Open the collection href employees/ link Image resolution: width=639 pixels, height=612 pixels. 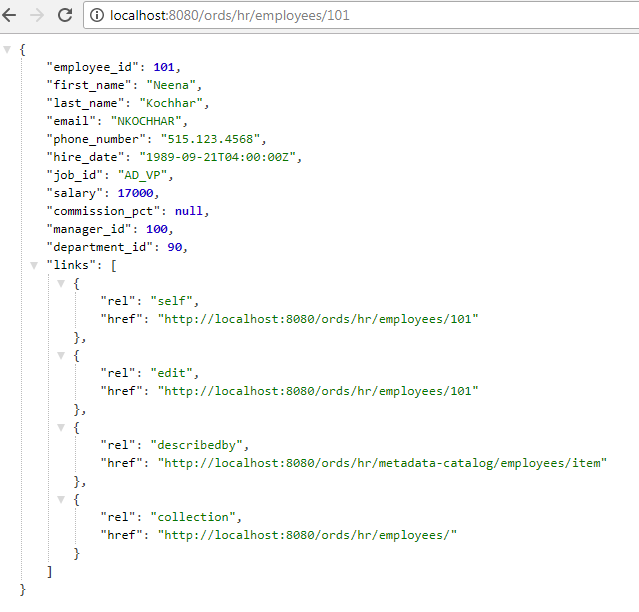click(x=307, y=535)
